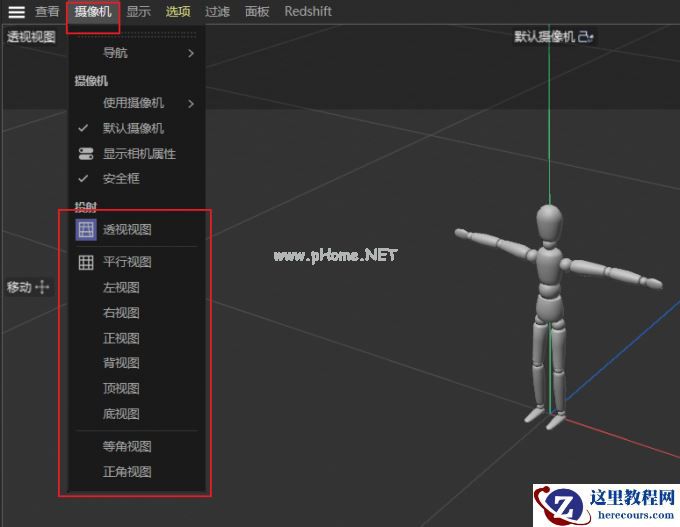Open the 过滤 menu
The image size is (680, 527).
pyautogui.click(x=217, y=11)
